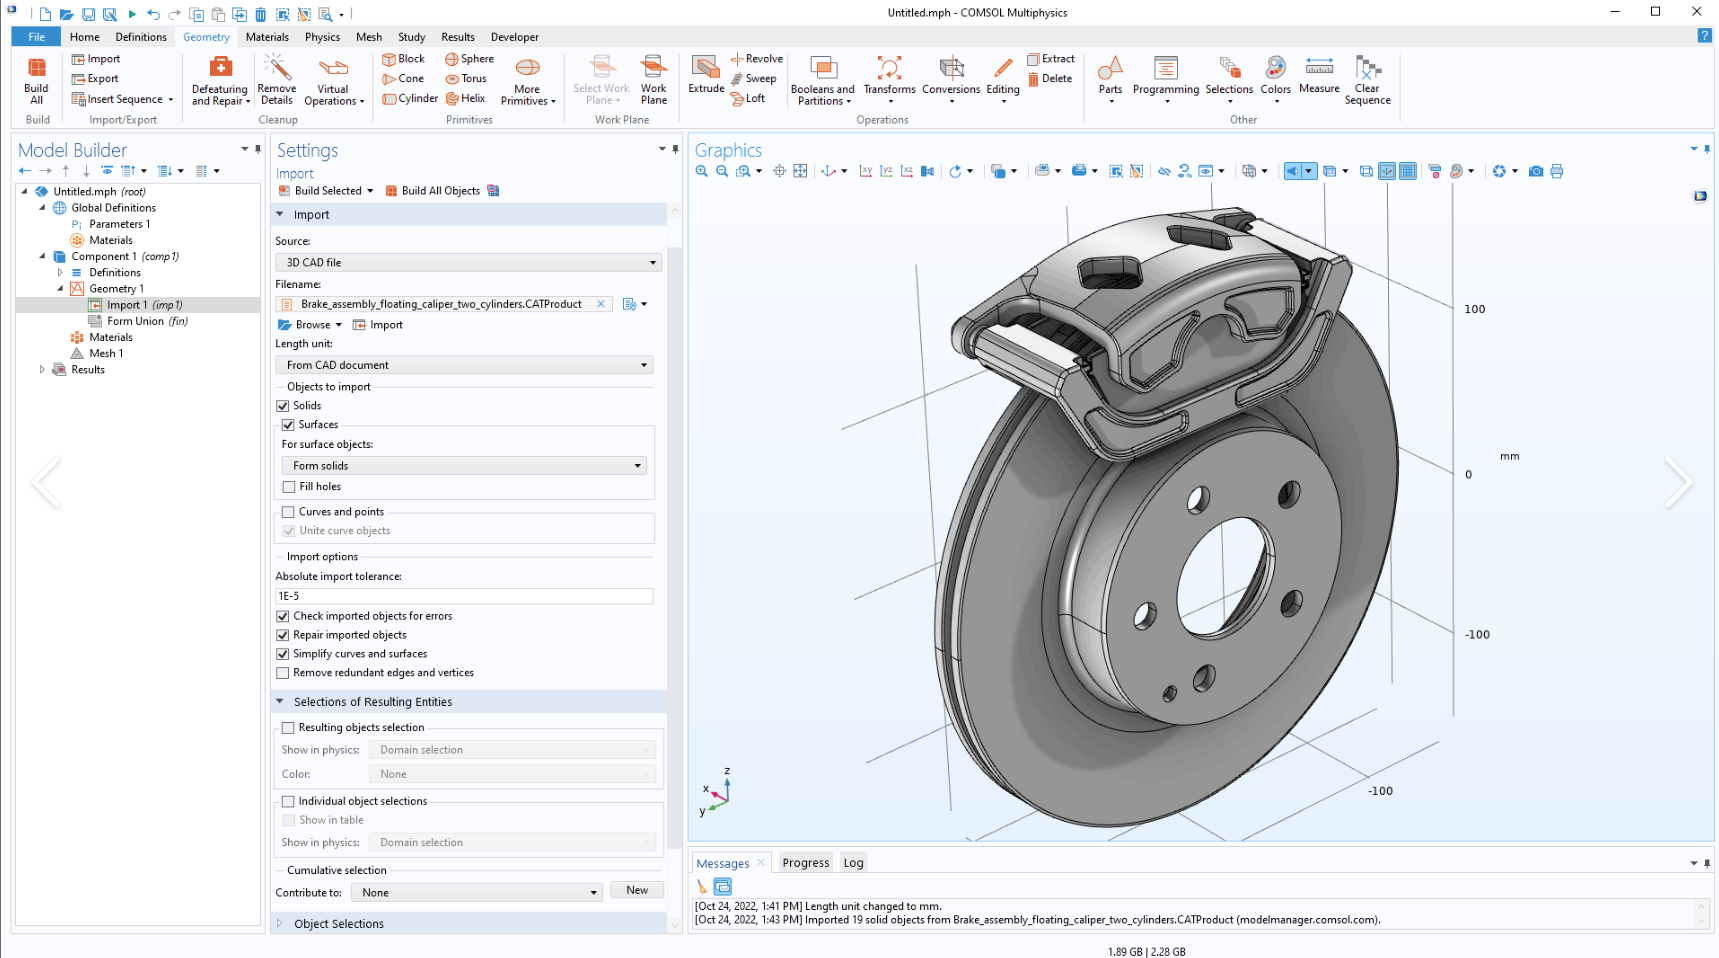
Task: Add a Cone primitive
Action: point(403,79)
